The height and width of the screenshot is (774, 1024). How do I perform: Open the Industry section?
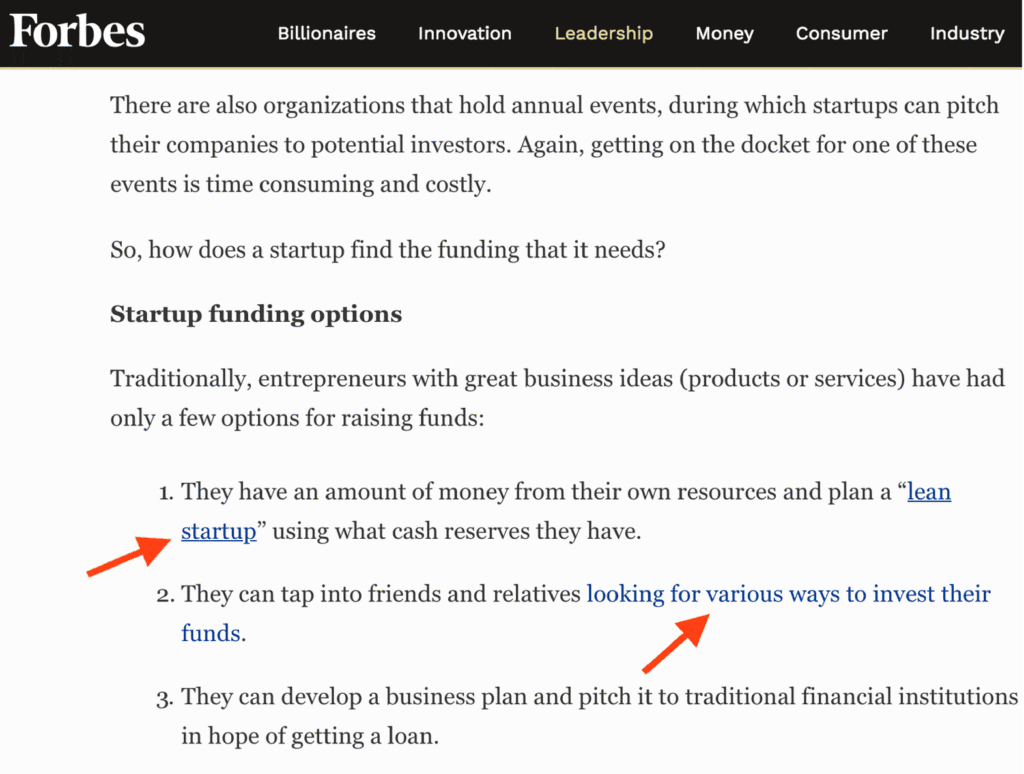click(x=966, y=33)
